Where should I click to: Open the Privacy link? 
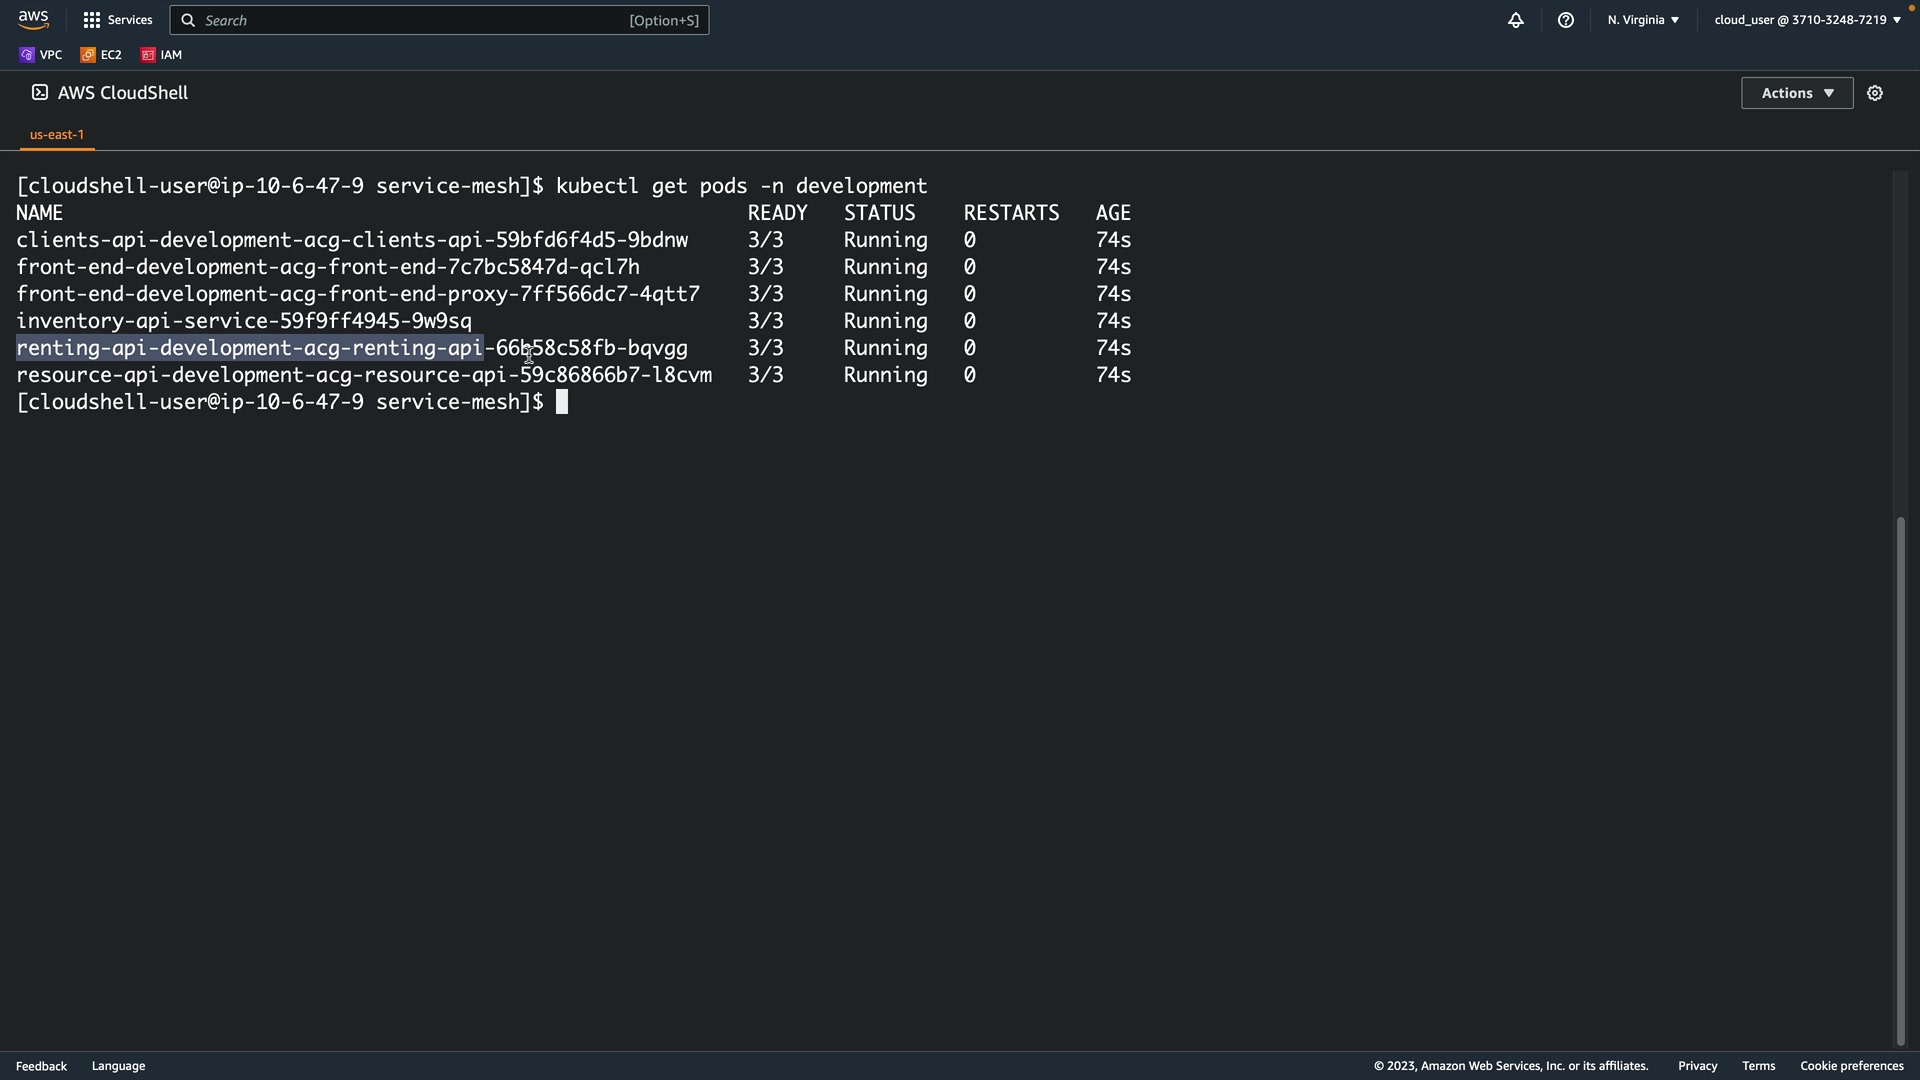coord(1697,1066)
